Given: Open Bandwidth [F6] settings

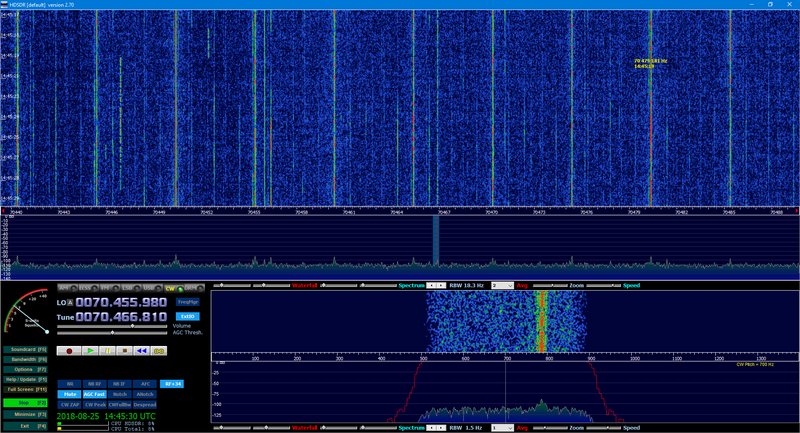Looking at the screenshot, I should 26,359.
